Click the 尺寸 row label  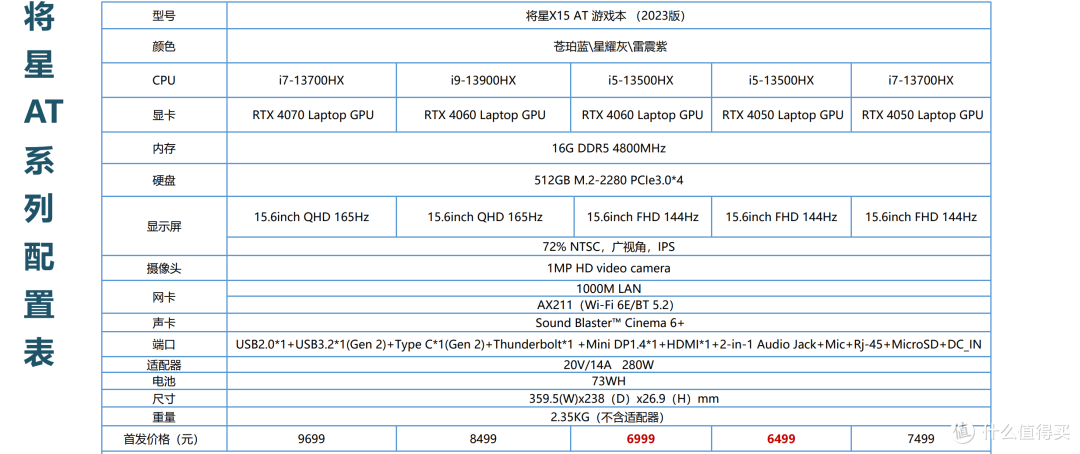164,398
